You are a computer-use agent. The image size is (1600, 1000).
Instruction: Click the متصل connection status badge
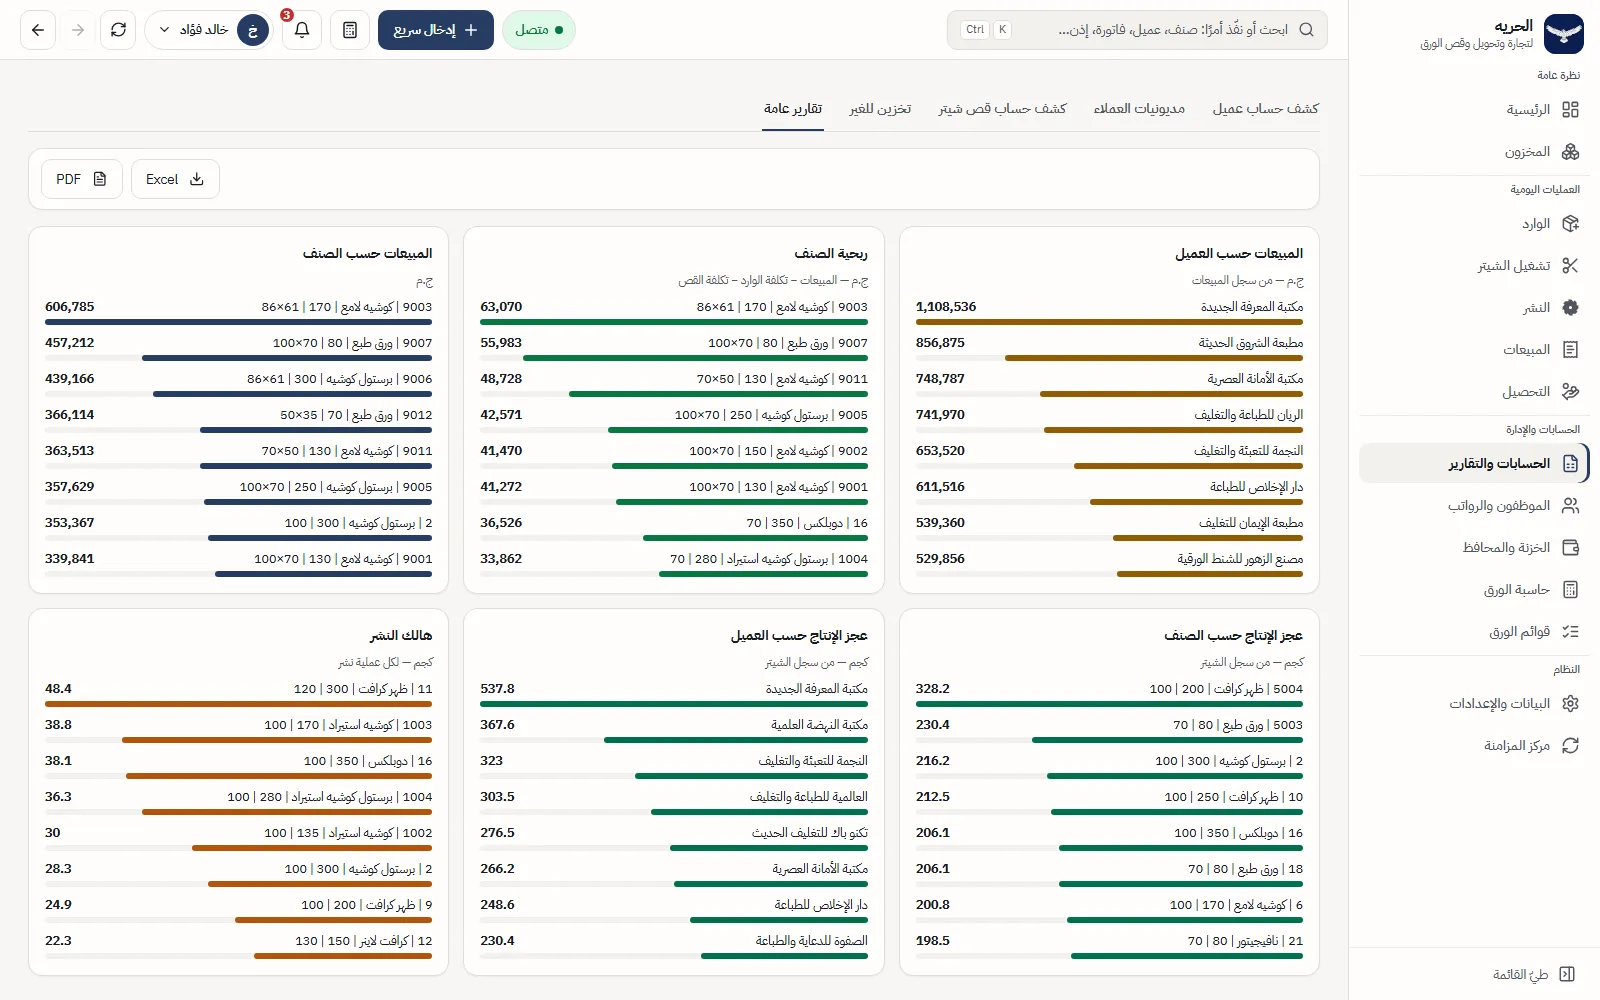(x=539, y=30)
